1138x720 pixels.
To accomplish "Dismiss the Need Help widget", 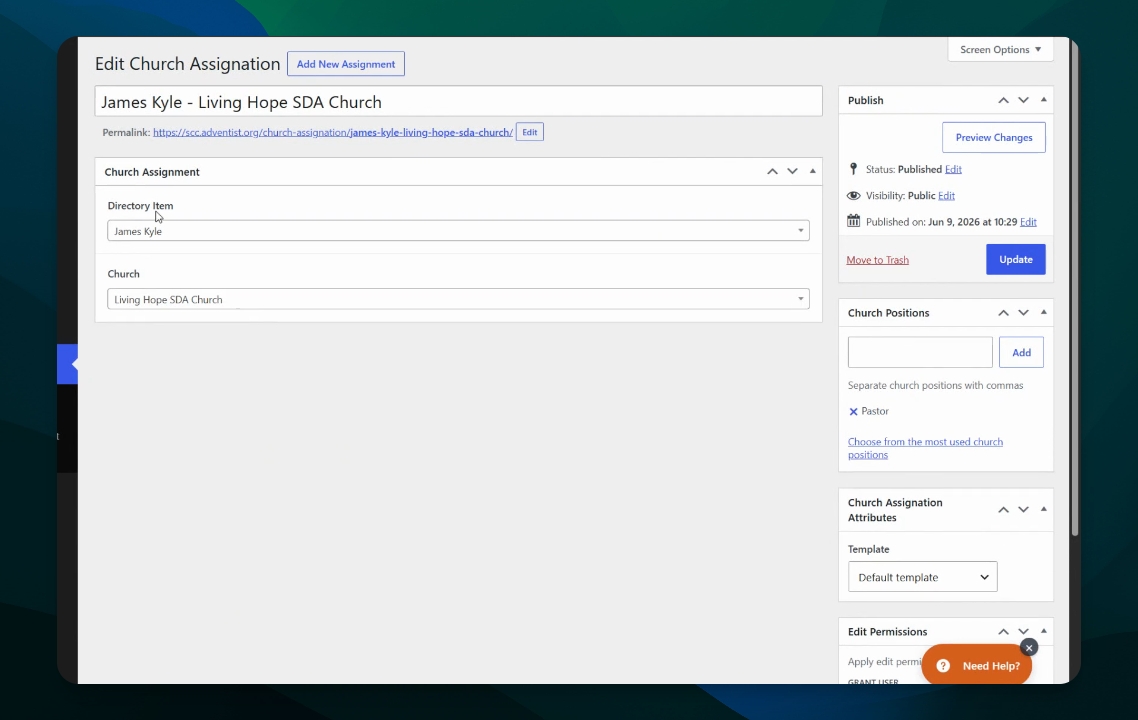I will pyautogui.click(x=1028, y=647).
